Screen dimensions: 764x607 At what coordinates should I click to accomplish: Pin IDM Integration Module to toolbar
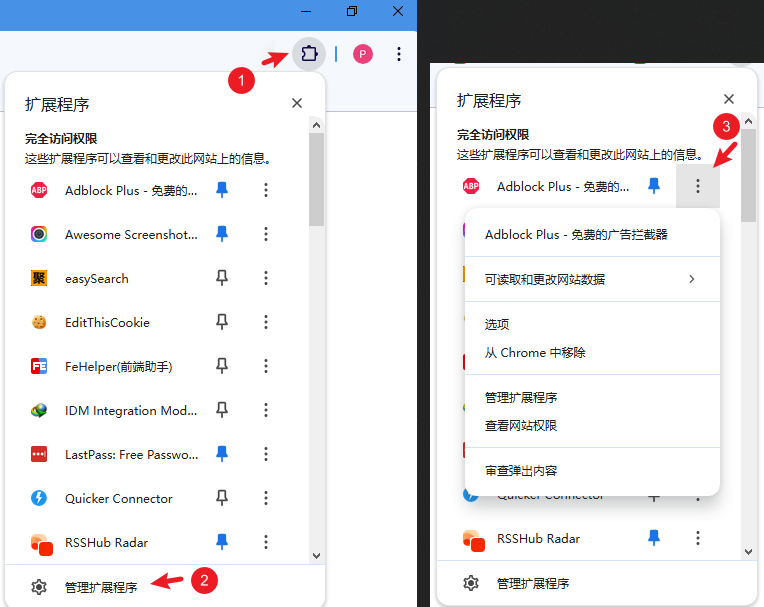click(x=222, y=410)
